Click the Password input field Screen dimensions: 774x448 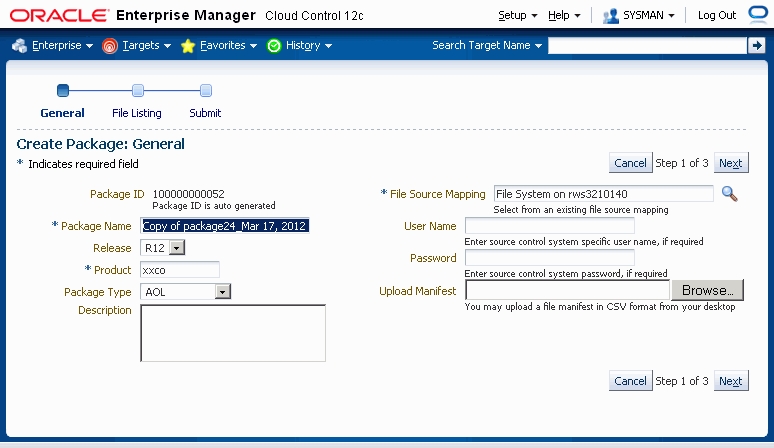point(550,258)
